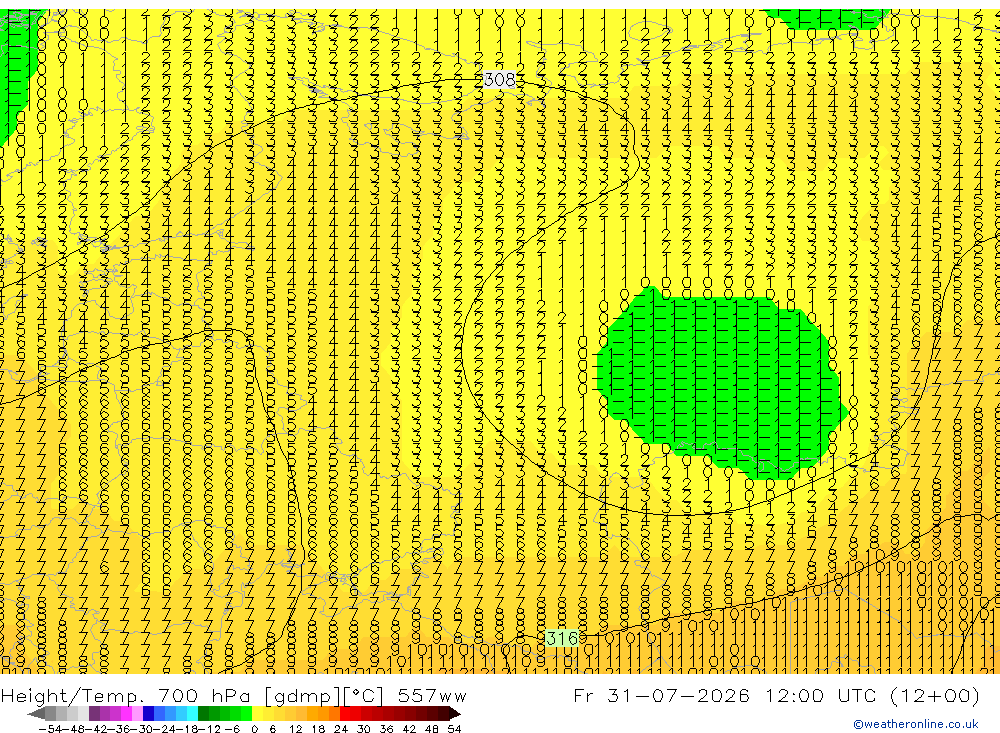Select the dark green swatch at -12
Viewport: 1000px width, 733px height.
[203, 714]
